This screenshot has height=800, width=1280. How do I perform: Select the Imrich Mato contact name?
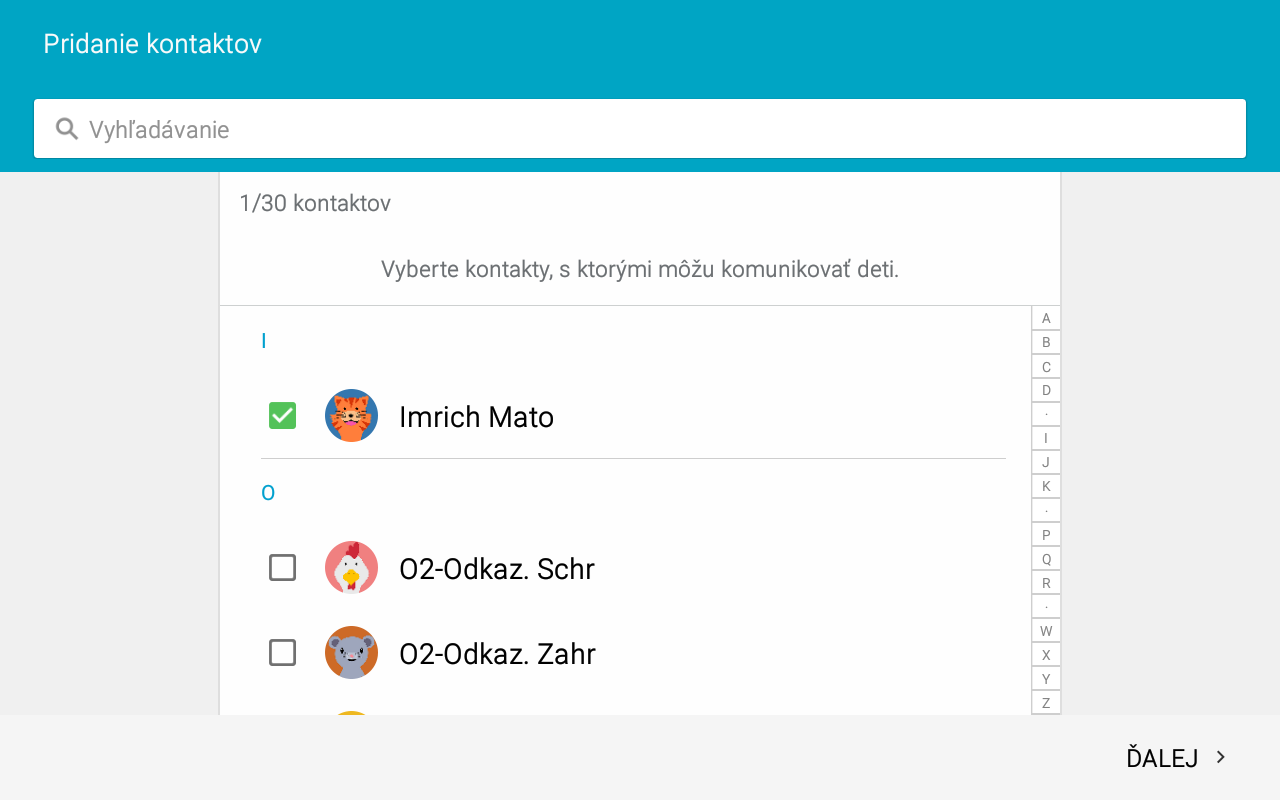pyautogui.click(x=476, y=417)
